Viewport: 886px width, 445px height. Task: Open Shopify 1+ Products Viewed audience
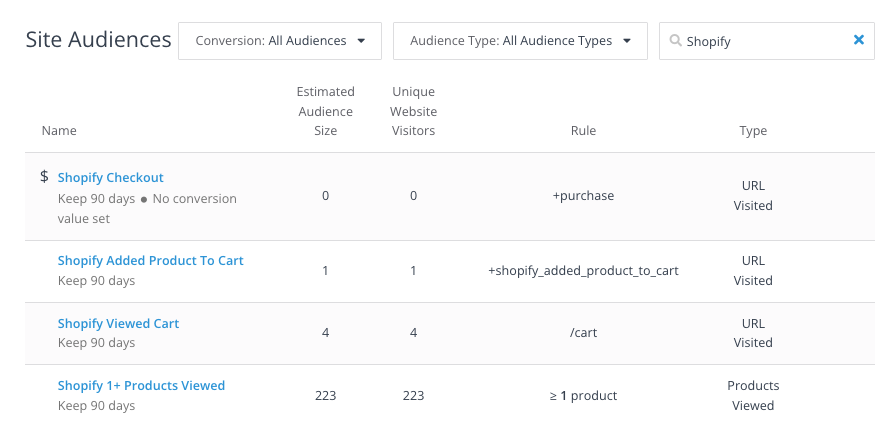click(x=141, y=385)
